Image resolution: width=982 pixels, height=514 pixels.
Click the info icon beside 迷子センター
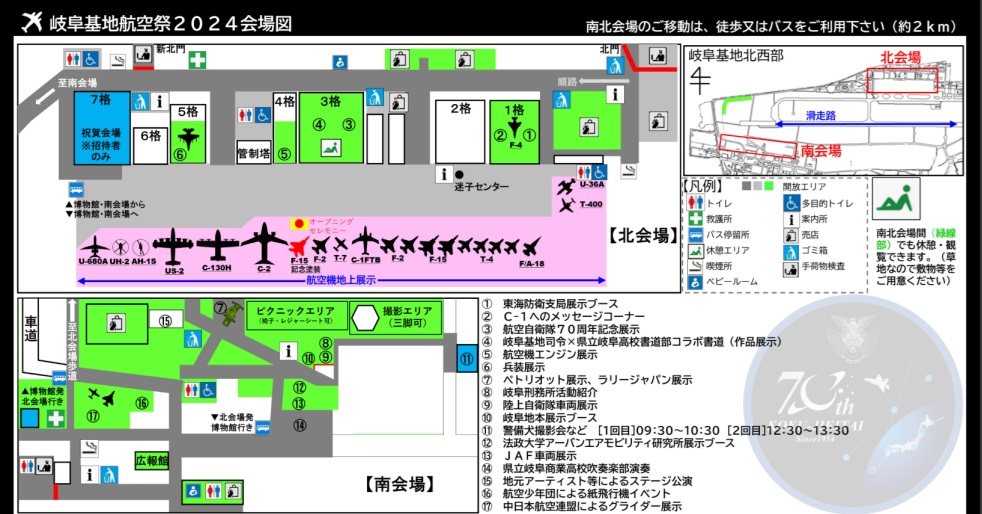[444, 174]
